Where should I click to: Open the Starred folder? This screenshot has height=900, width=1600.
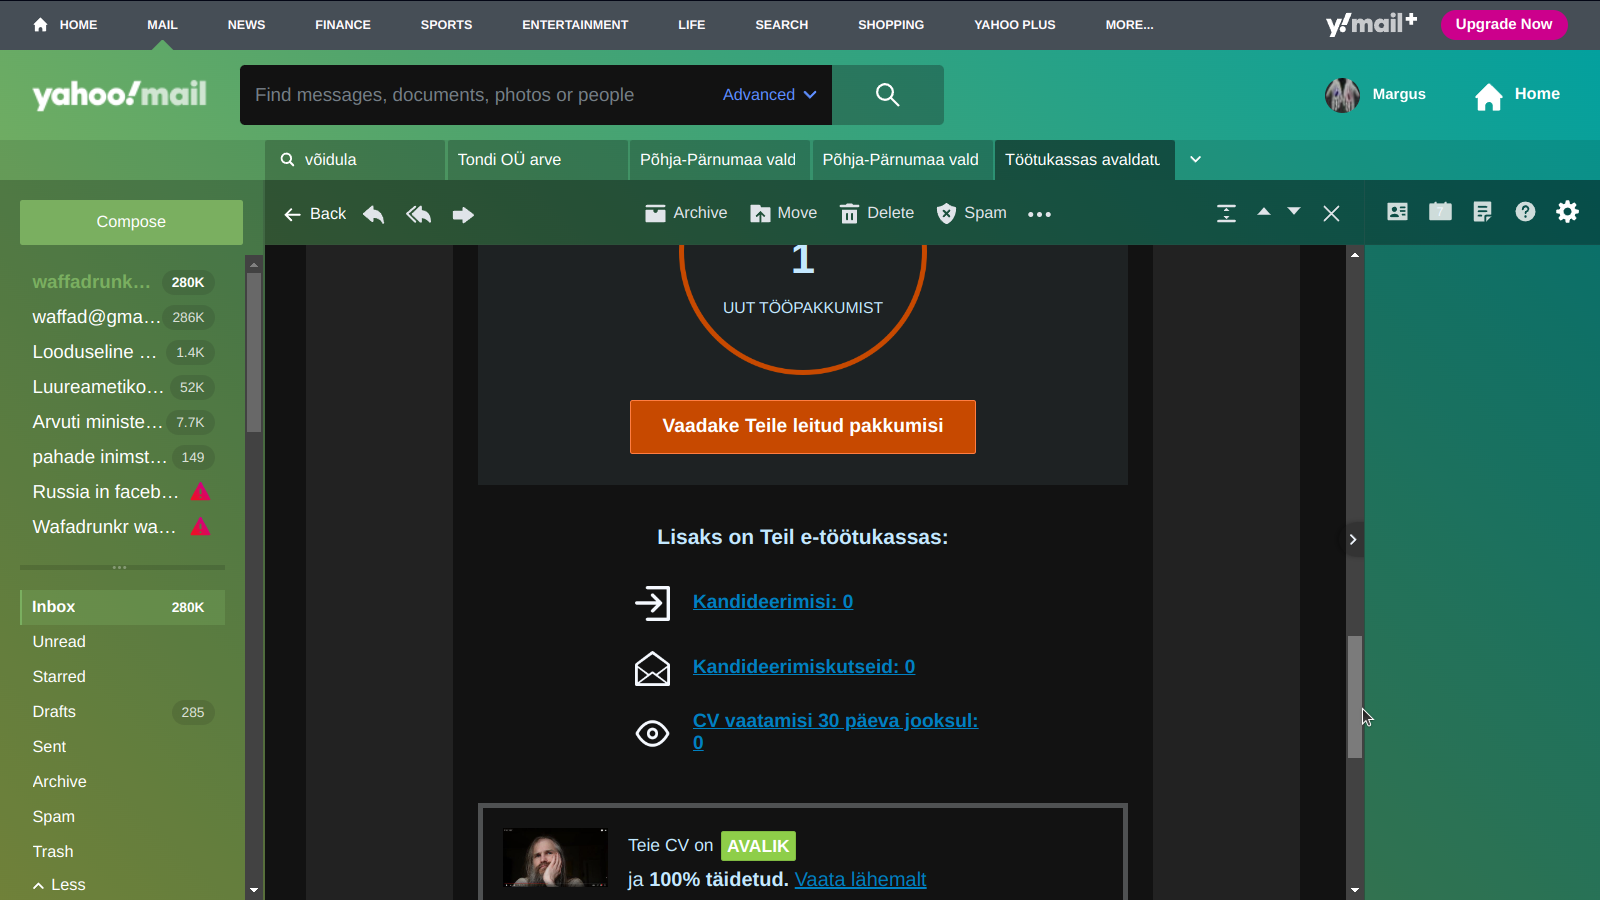click(59, 677)
